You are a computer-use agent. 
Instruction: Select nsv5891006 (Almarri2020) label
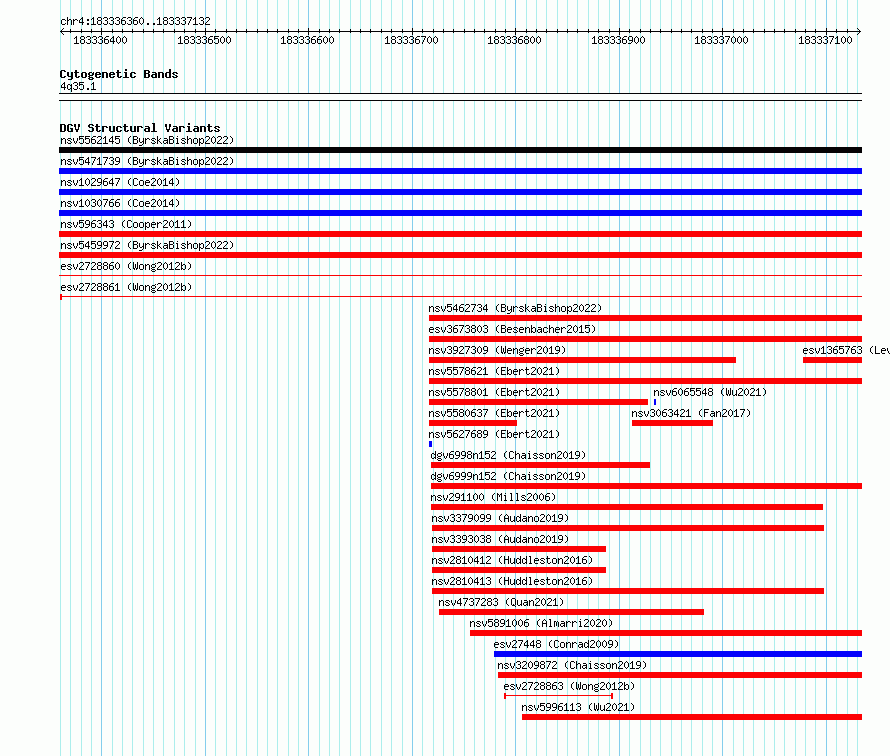pyautogui.click(x=541, y=623)
